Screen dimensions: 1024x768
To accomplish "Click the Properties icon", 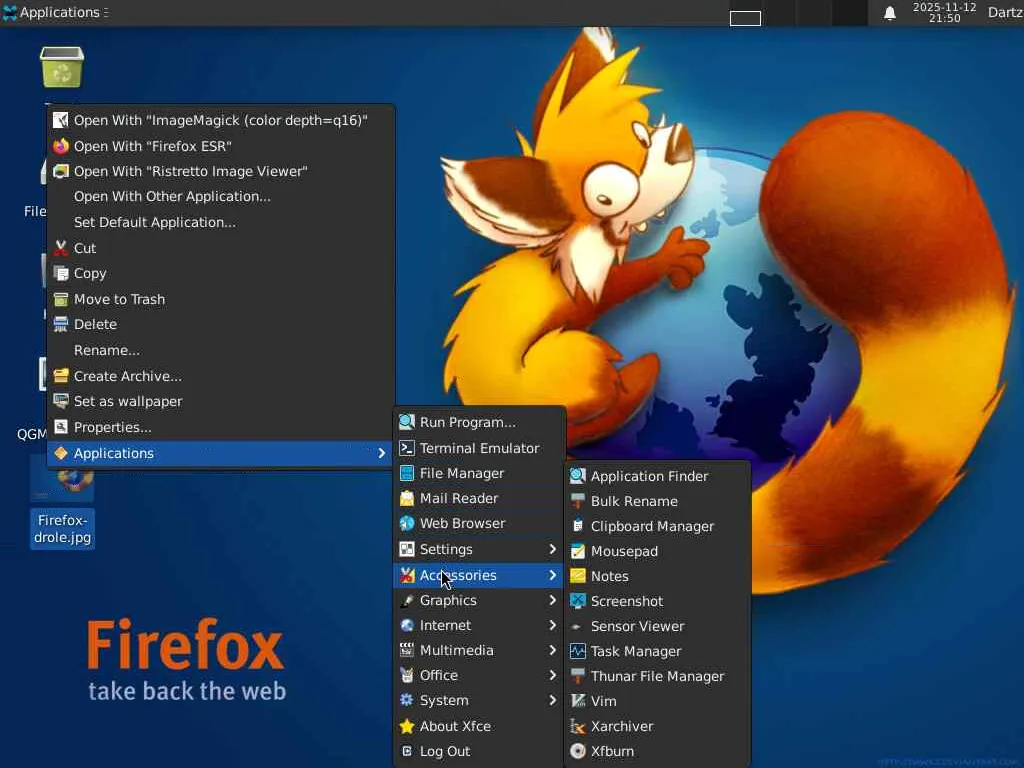I will pos(61,427).
